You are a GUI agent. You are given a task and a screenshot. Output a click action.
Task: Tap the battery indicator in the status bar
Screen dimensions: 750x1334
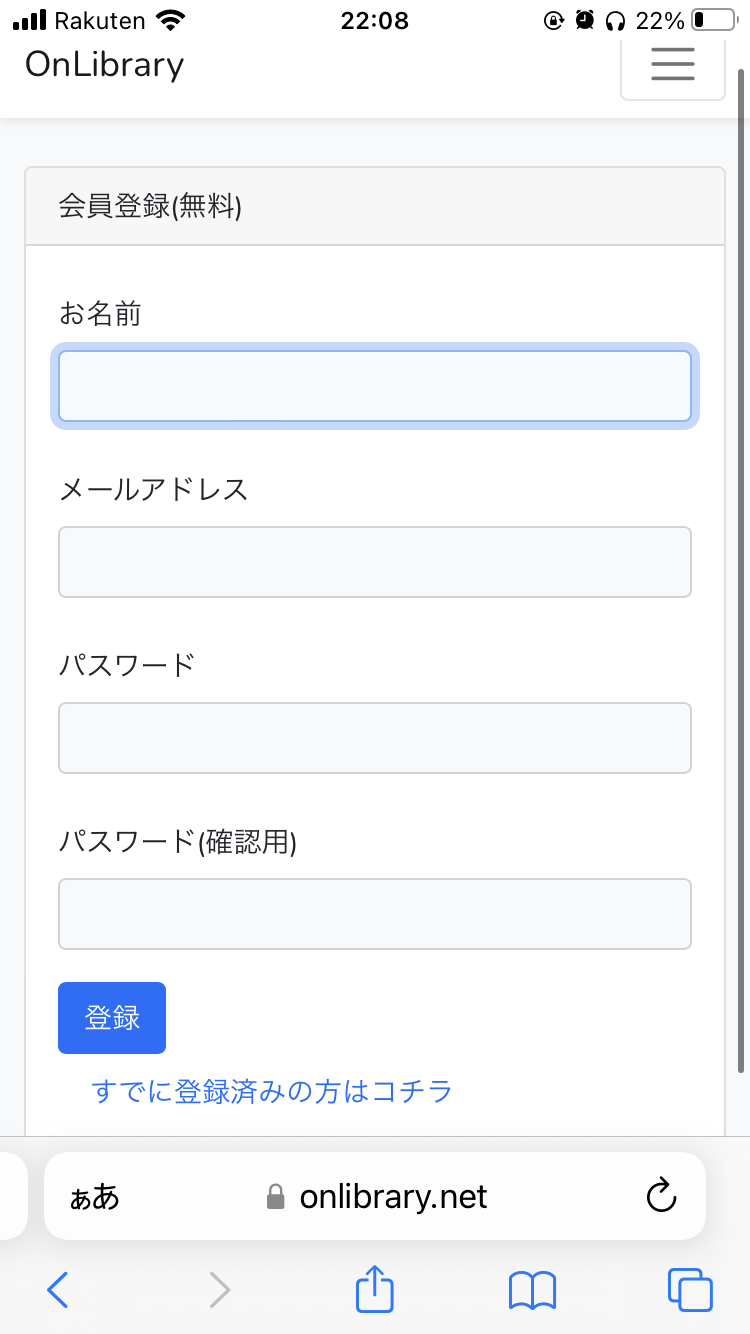coord(712,20)
